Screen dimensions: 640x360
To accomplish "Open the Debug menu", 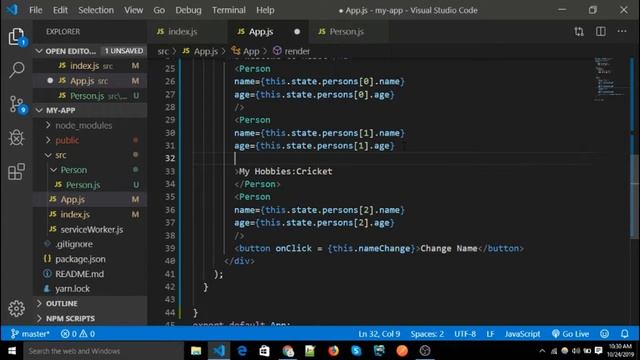I will [188, 10].
